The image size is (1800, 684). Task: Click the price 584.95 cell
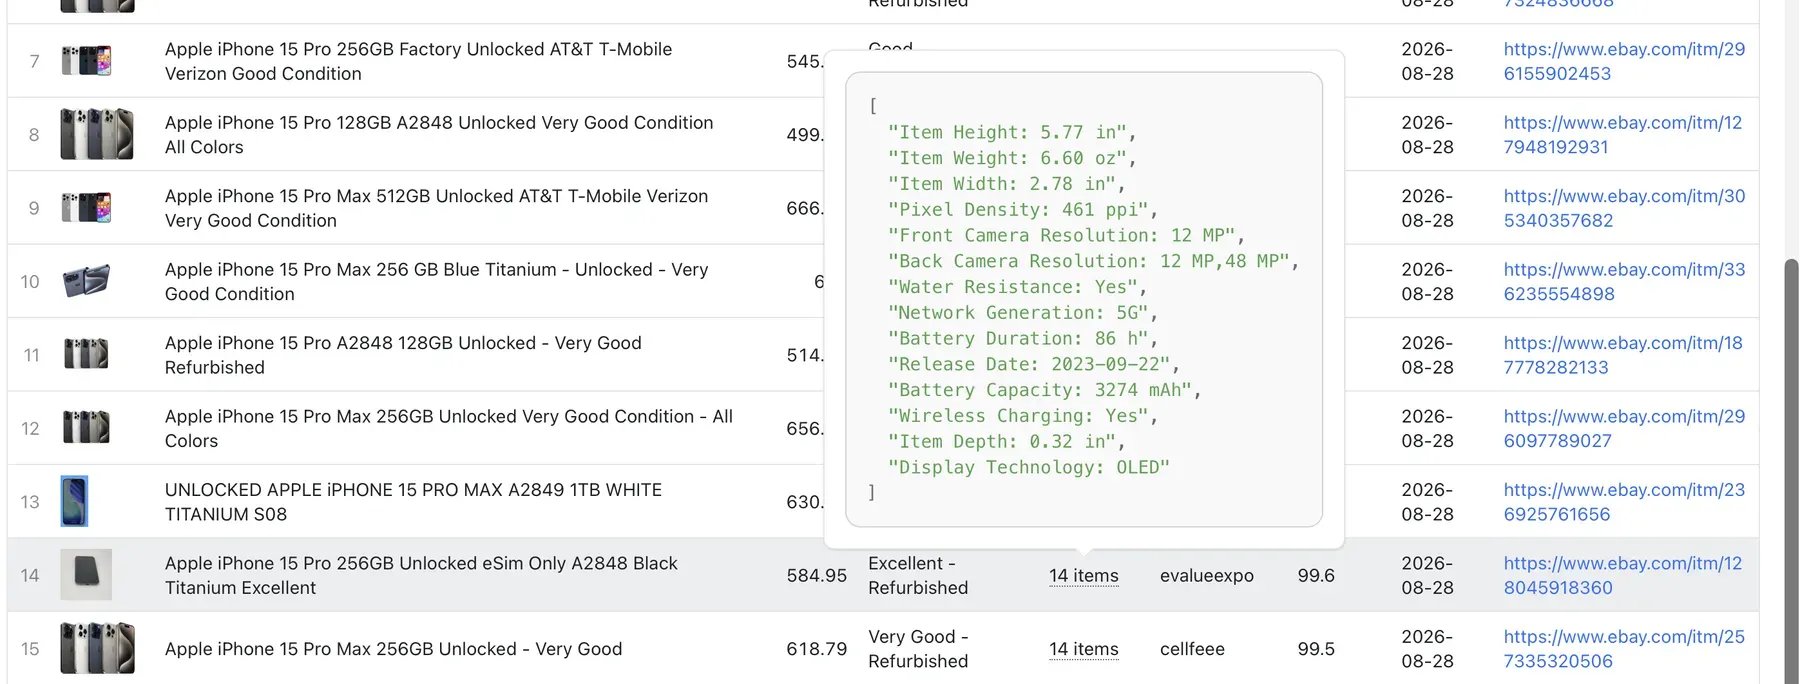pyautogui.click(x=816, y=576)
